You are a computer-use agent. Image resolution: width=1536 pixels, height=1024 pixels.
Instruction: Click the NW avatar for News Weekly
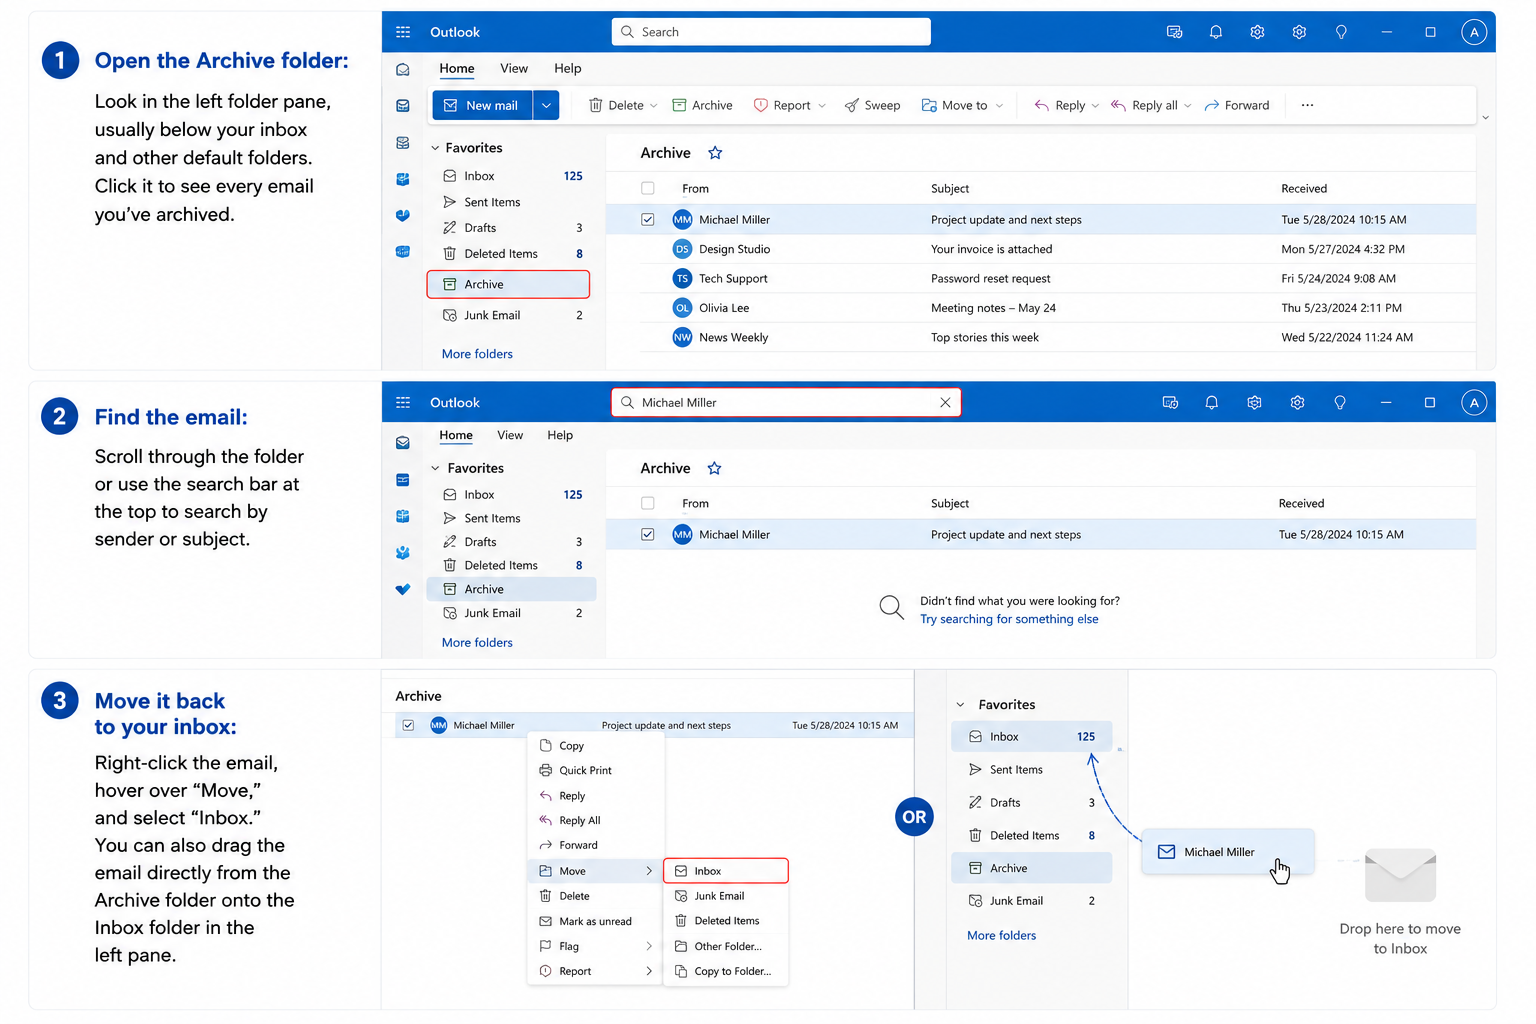682,337
